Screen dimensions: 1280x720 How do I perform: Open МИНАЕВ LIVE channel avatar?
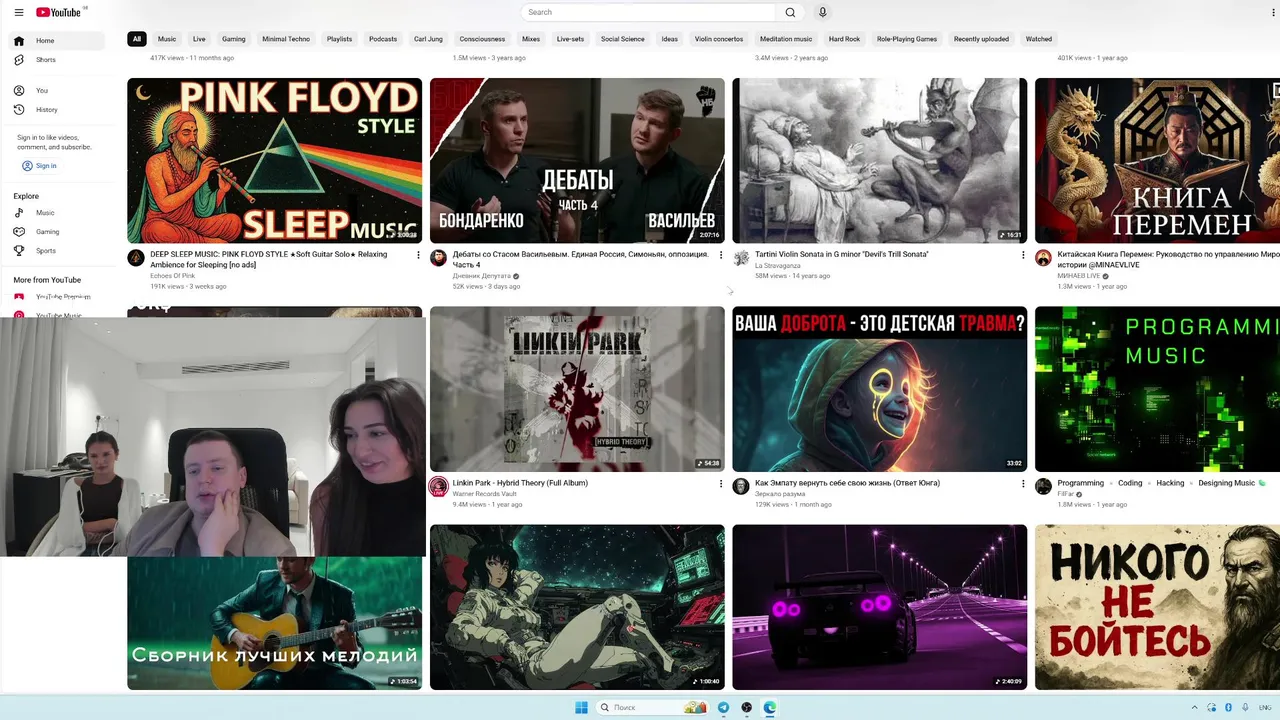click(1043, 258)
